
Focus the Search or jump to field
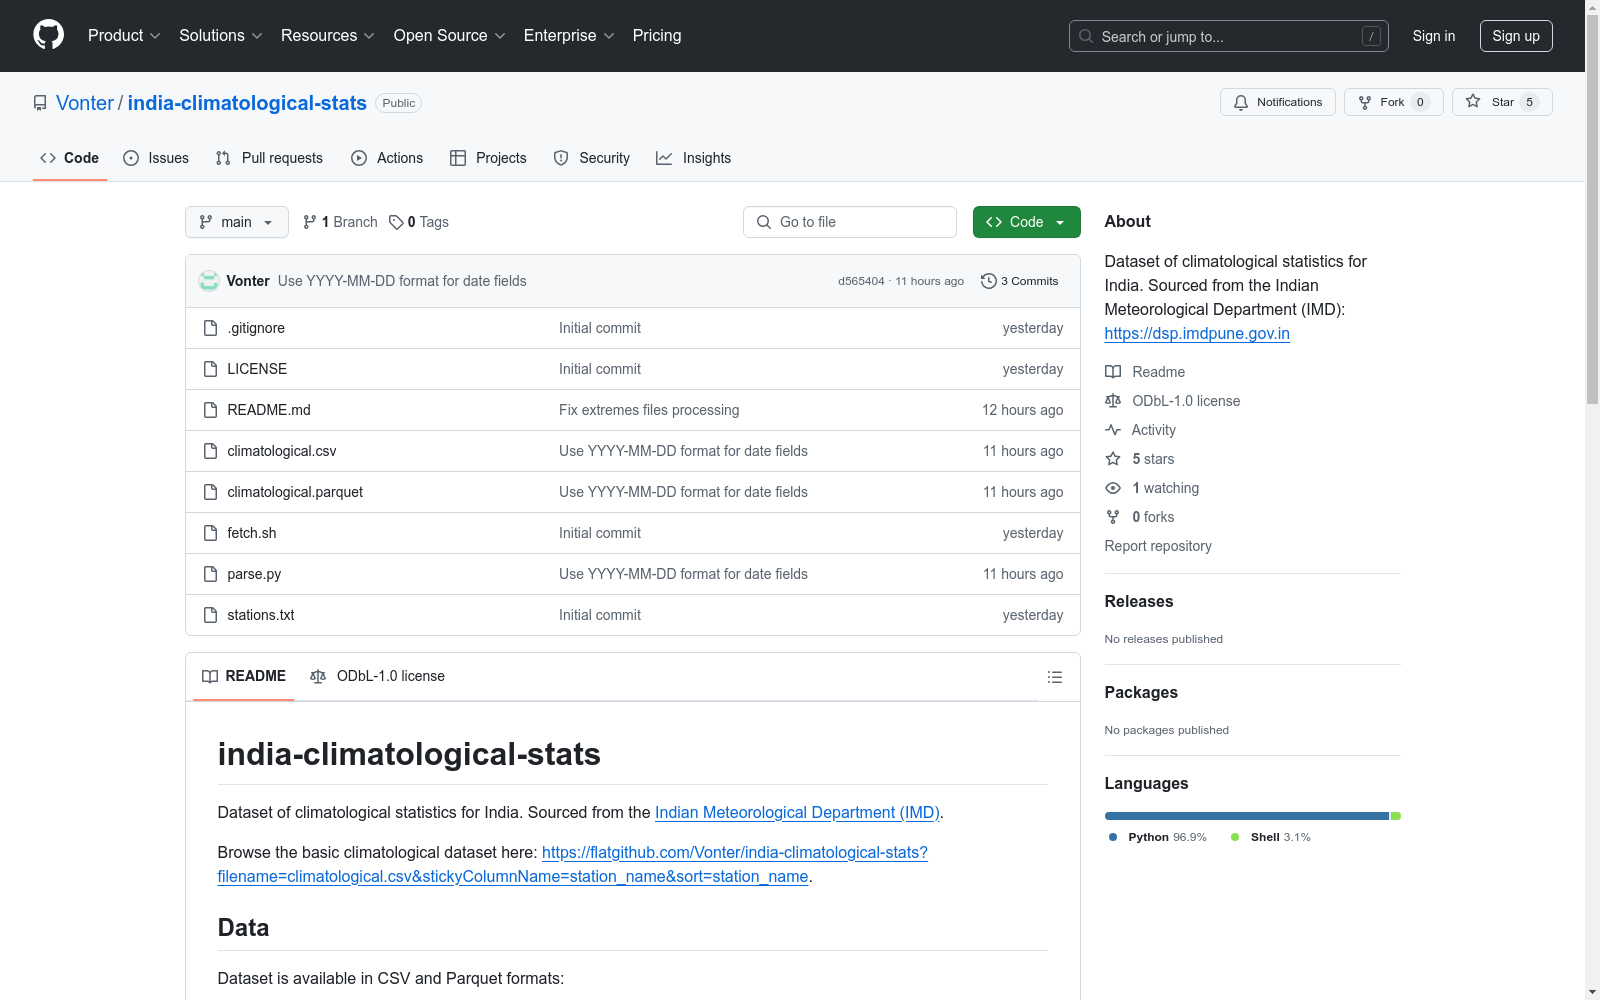[1228, 36]
